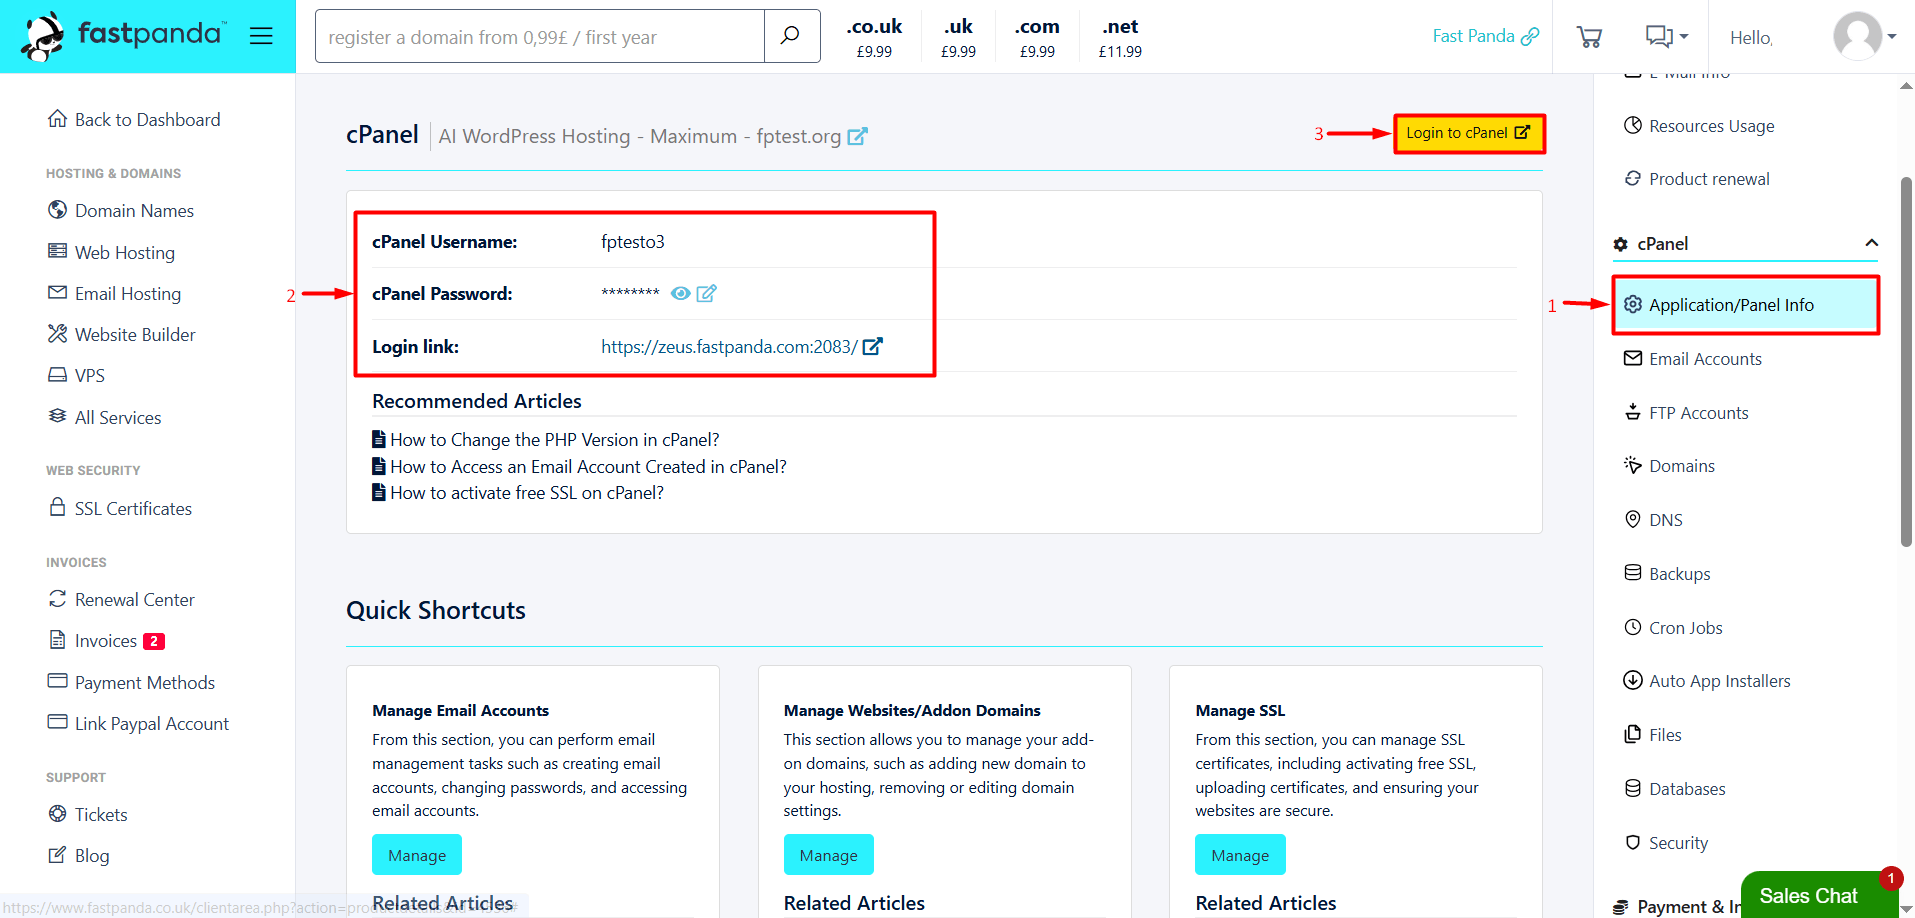Click the Login to cPanel button

(x=1468, y=133)
